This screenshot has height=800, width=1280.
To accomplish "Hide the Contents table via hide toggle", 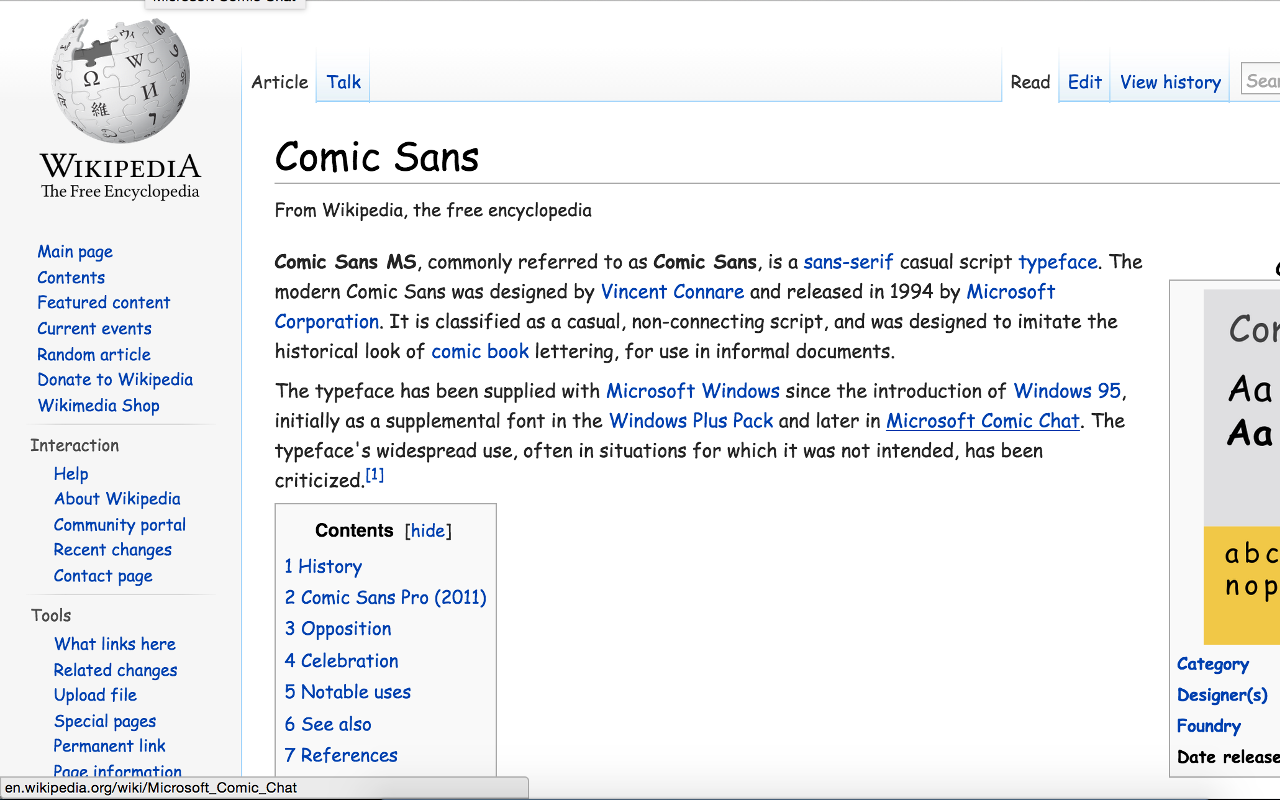I will (428, 531).
